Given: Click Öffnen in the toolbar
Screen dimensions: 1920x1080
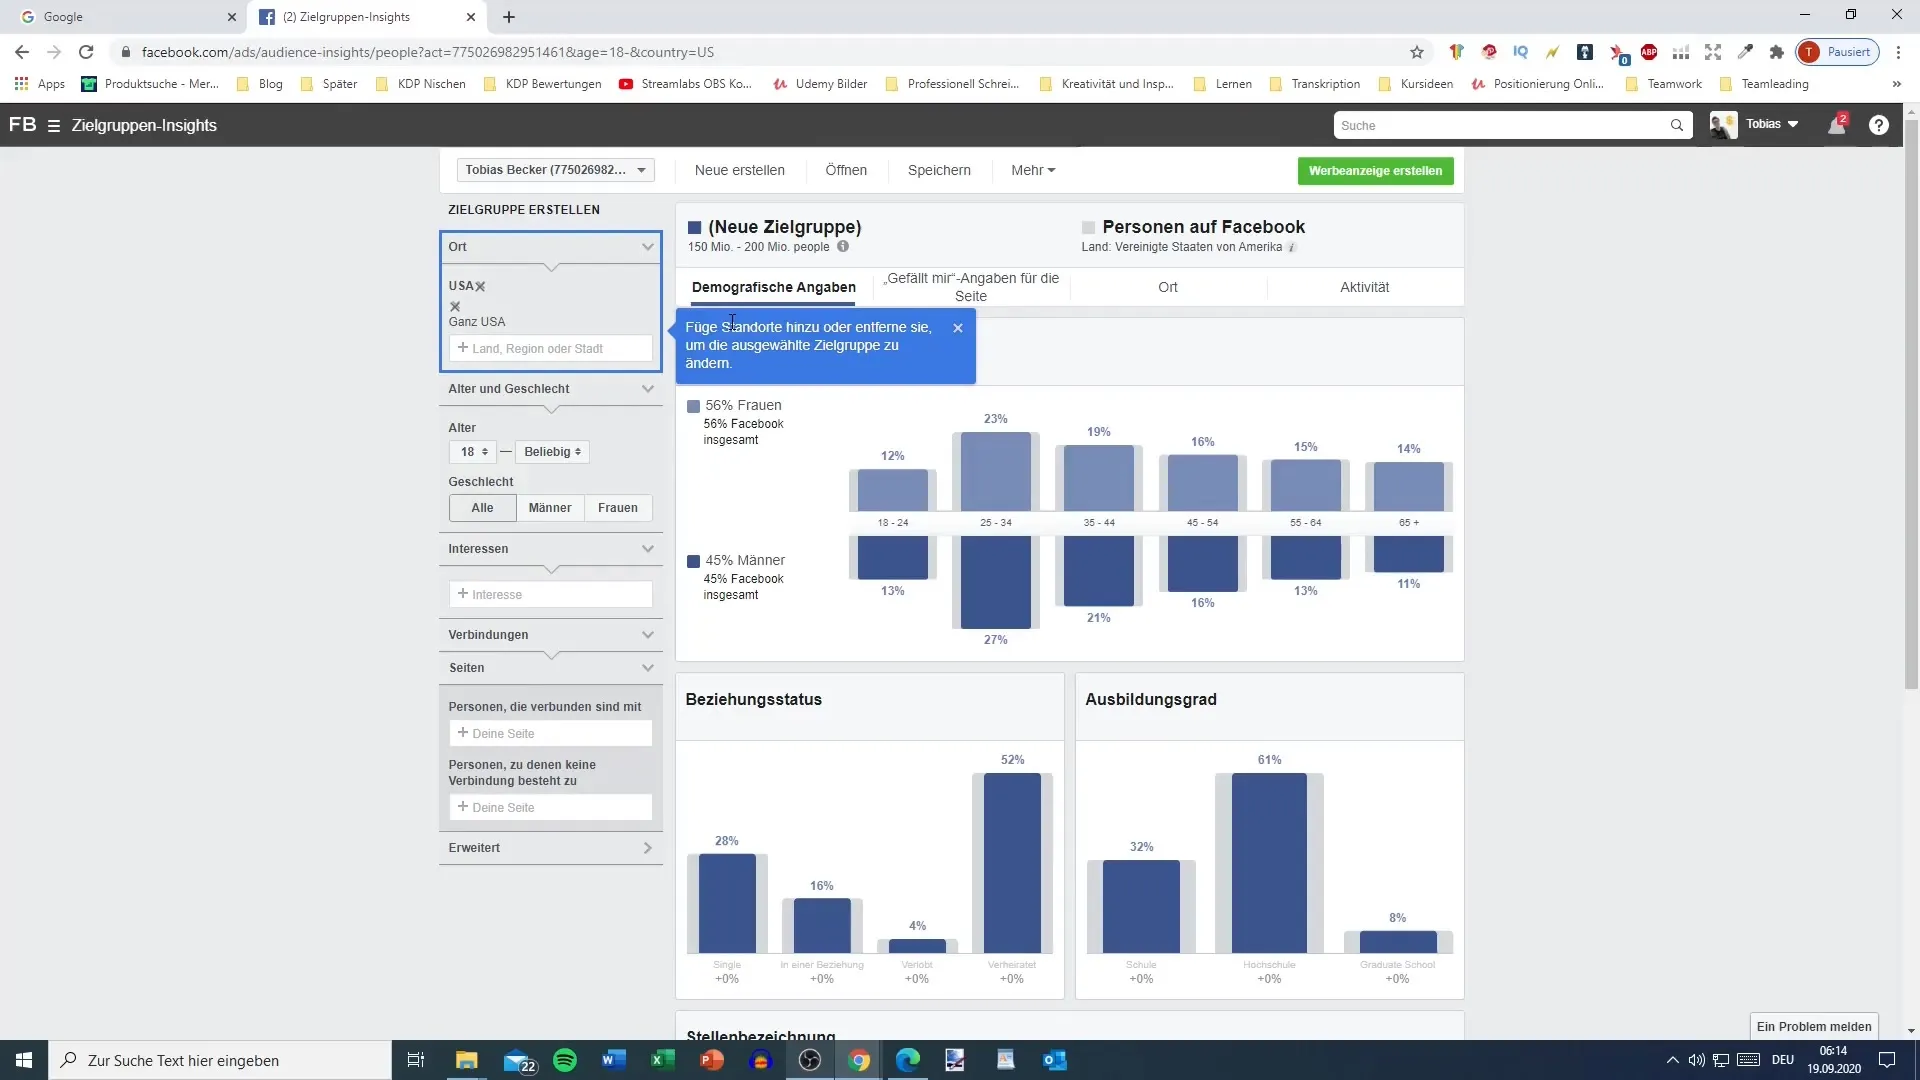Looking at the screenshot, I should click(846, 170).
